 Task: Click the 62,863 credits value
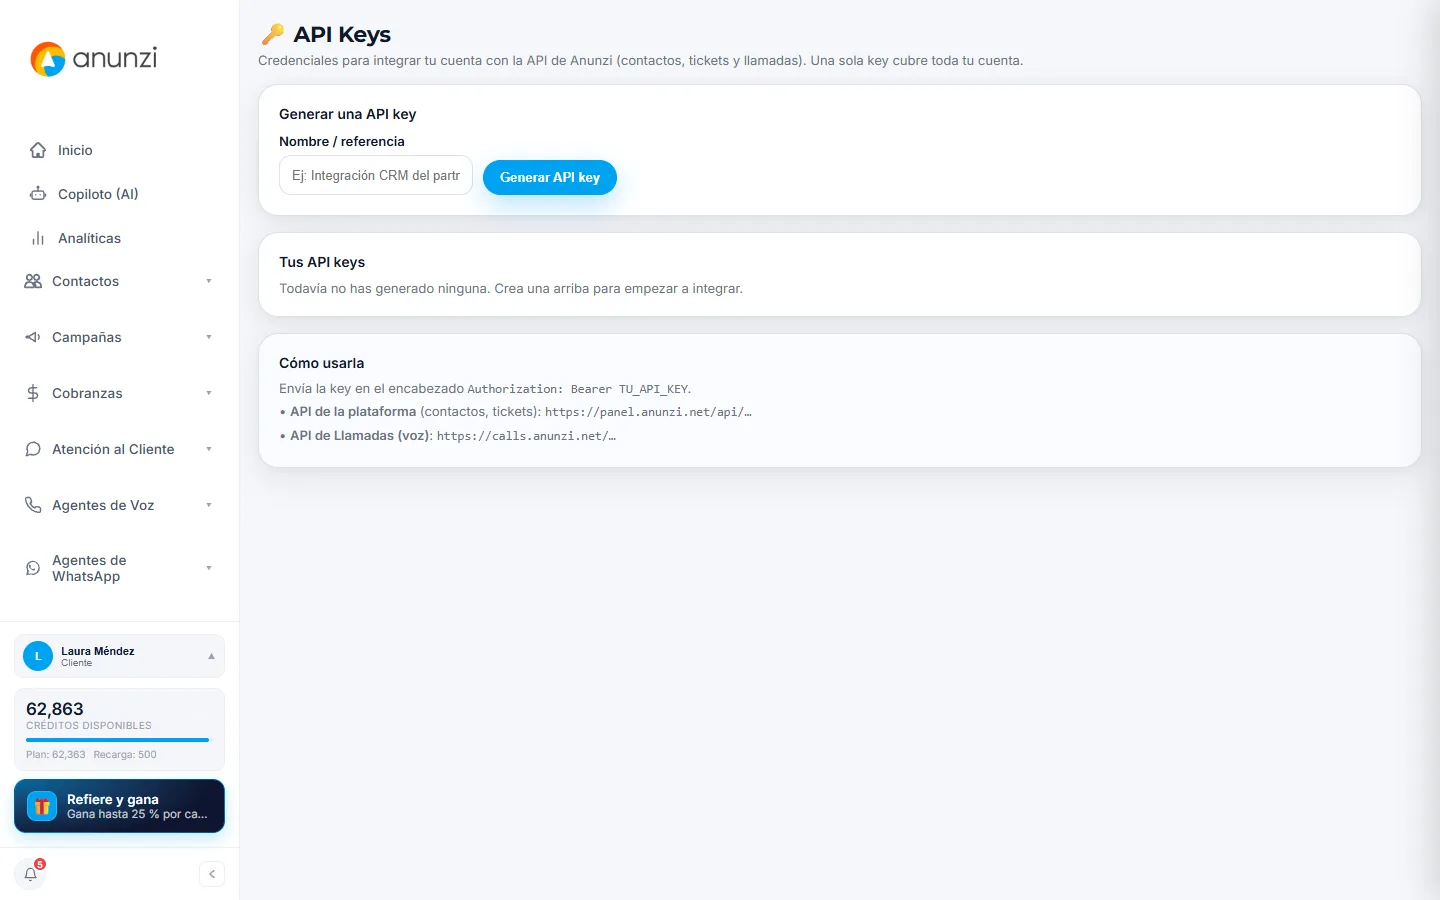tap(55, 709)
